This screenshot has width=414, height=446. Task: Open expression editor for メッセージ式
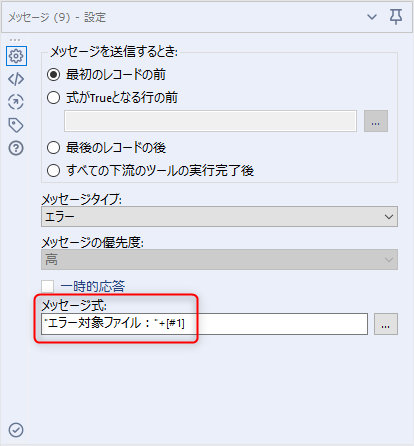click(386, 324)
